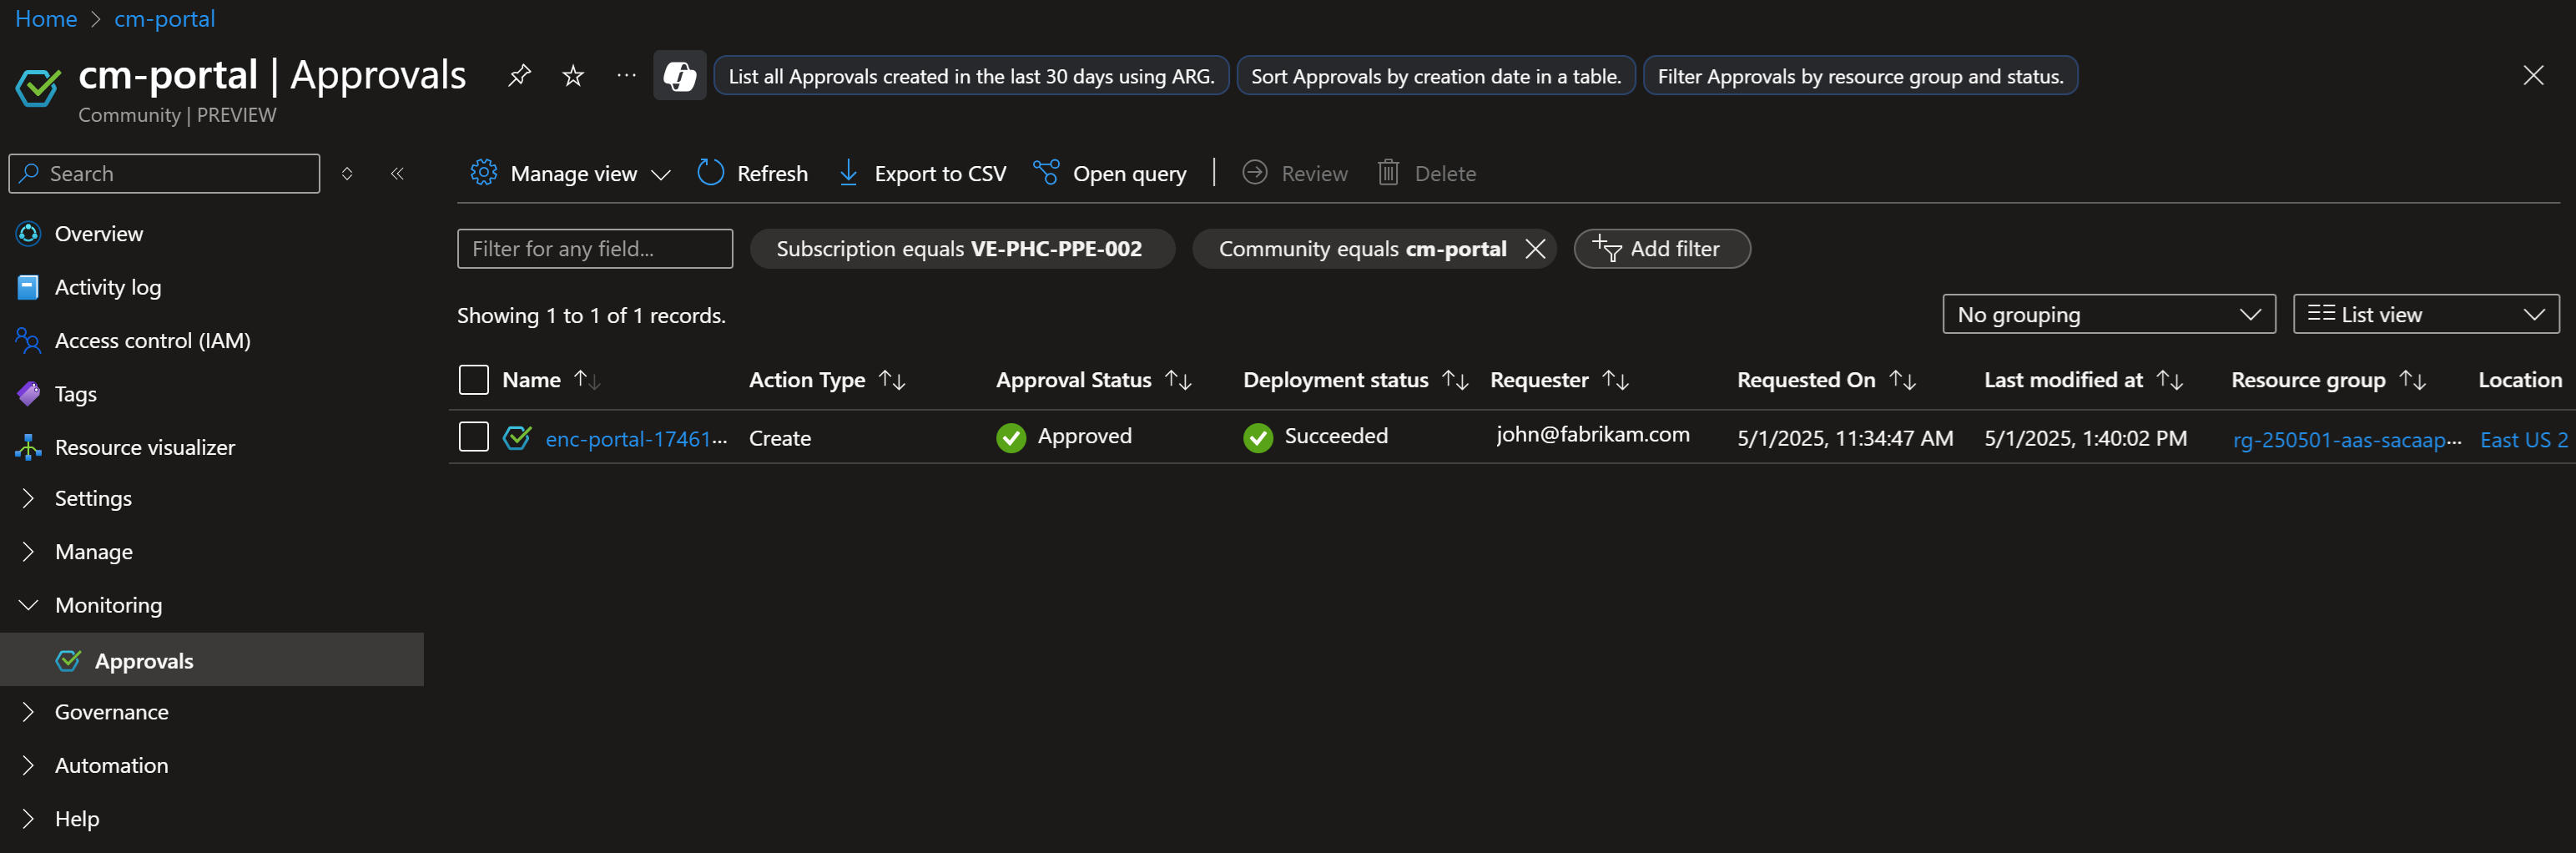2576x853 pixels.
Task: Close the Approvals blade
Action: 2533,76
